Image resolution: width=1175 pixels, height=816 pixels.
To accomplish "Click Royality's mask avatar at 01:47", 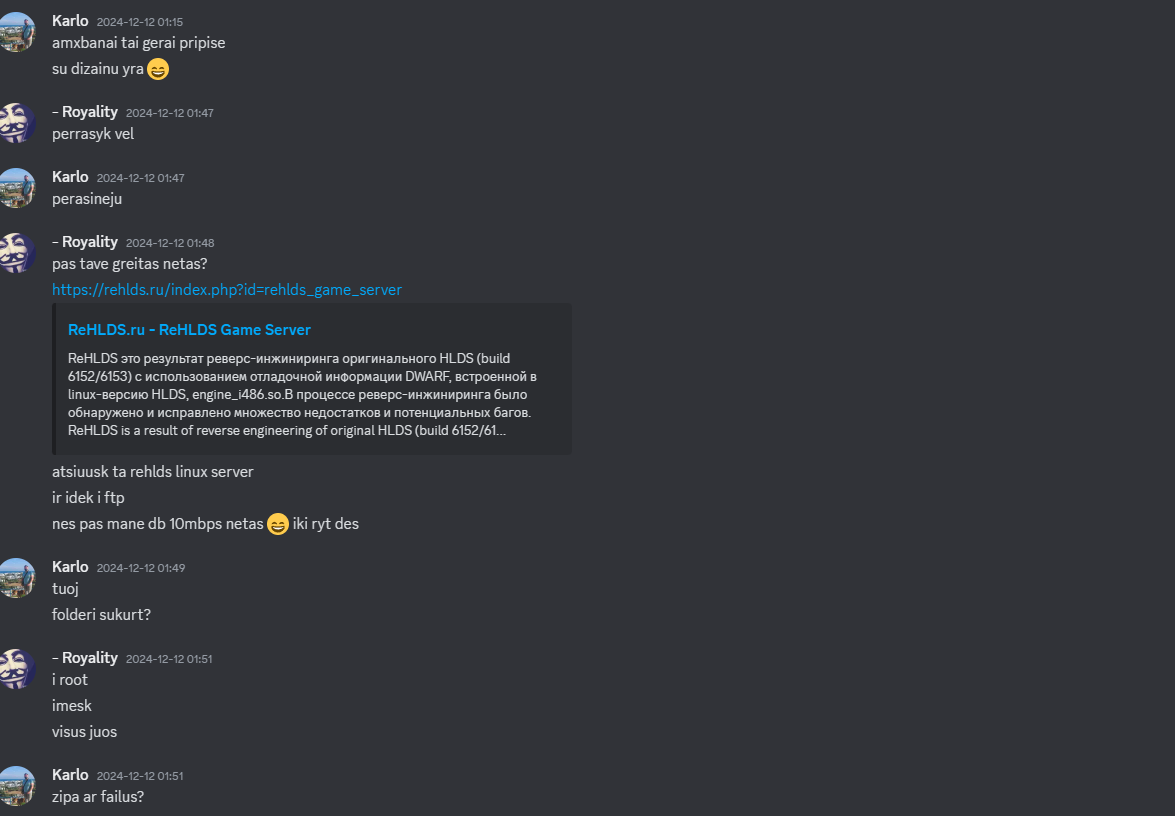I will click(x=16, y=123).
